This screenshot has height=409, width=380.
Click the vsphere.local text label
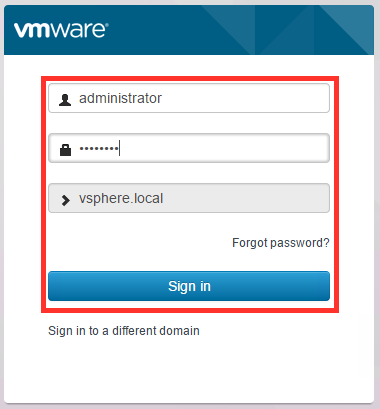pyautogui.click(x=121, y=199)
